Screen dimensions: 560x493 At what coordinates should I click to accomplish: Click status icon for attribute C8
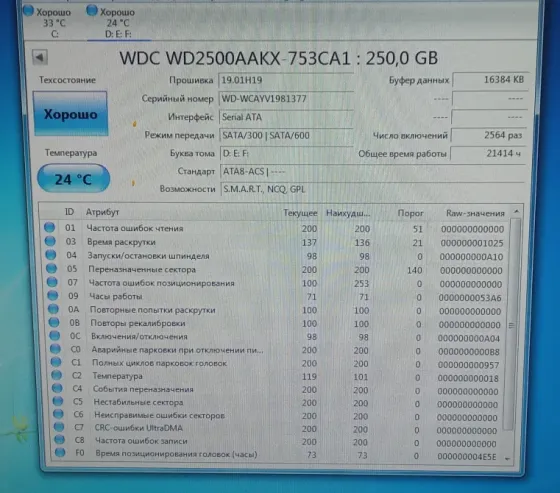click(x=60, y=439)
